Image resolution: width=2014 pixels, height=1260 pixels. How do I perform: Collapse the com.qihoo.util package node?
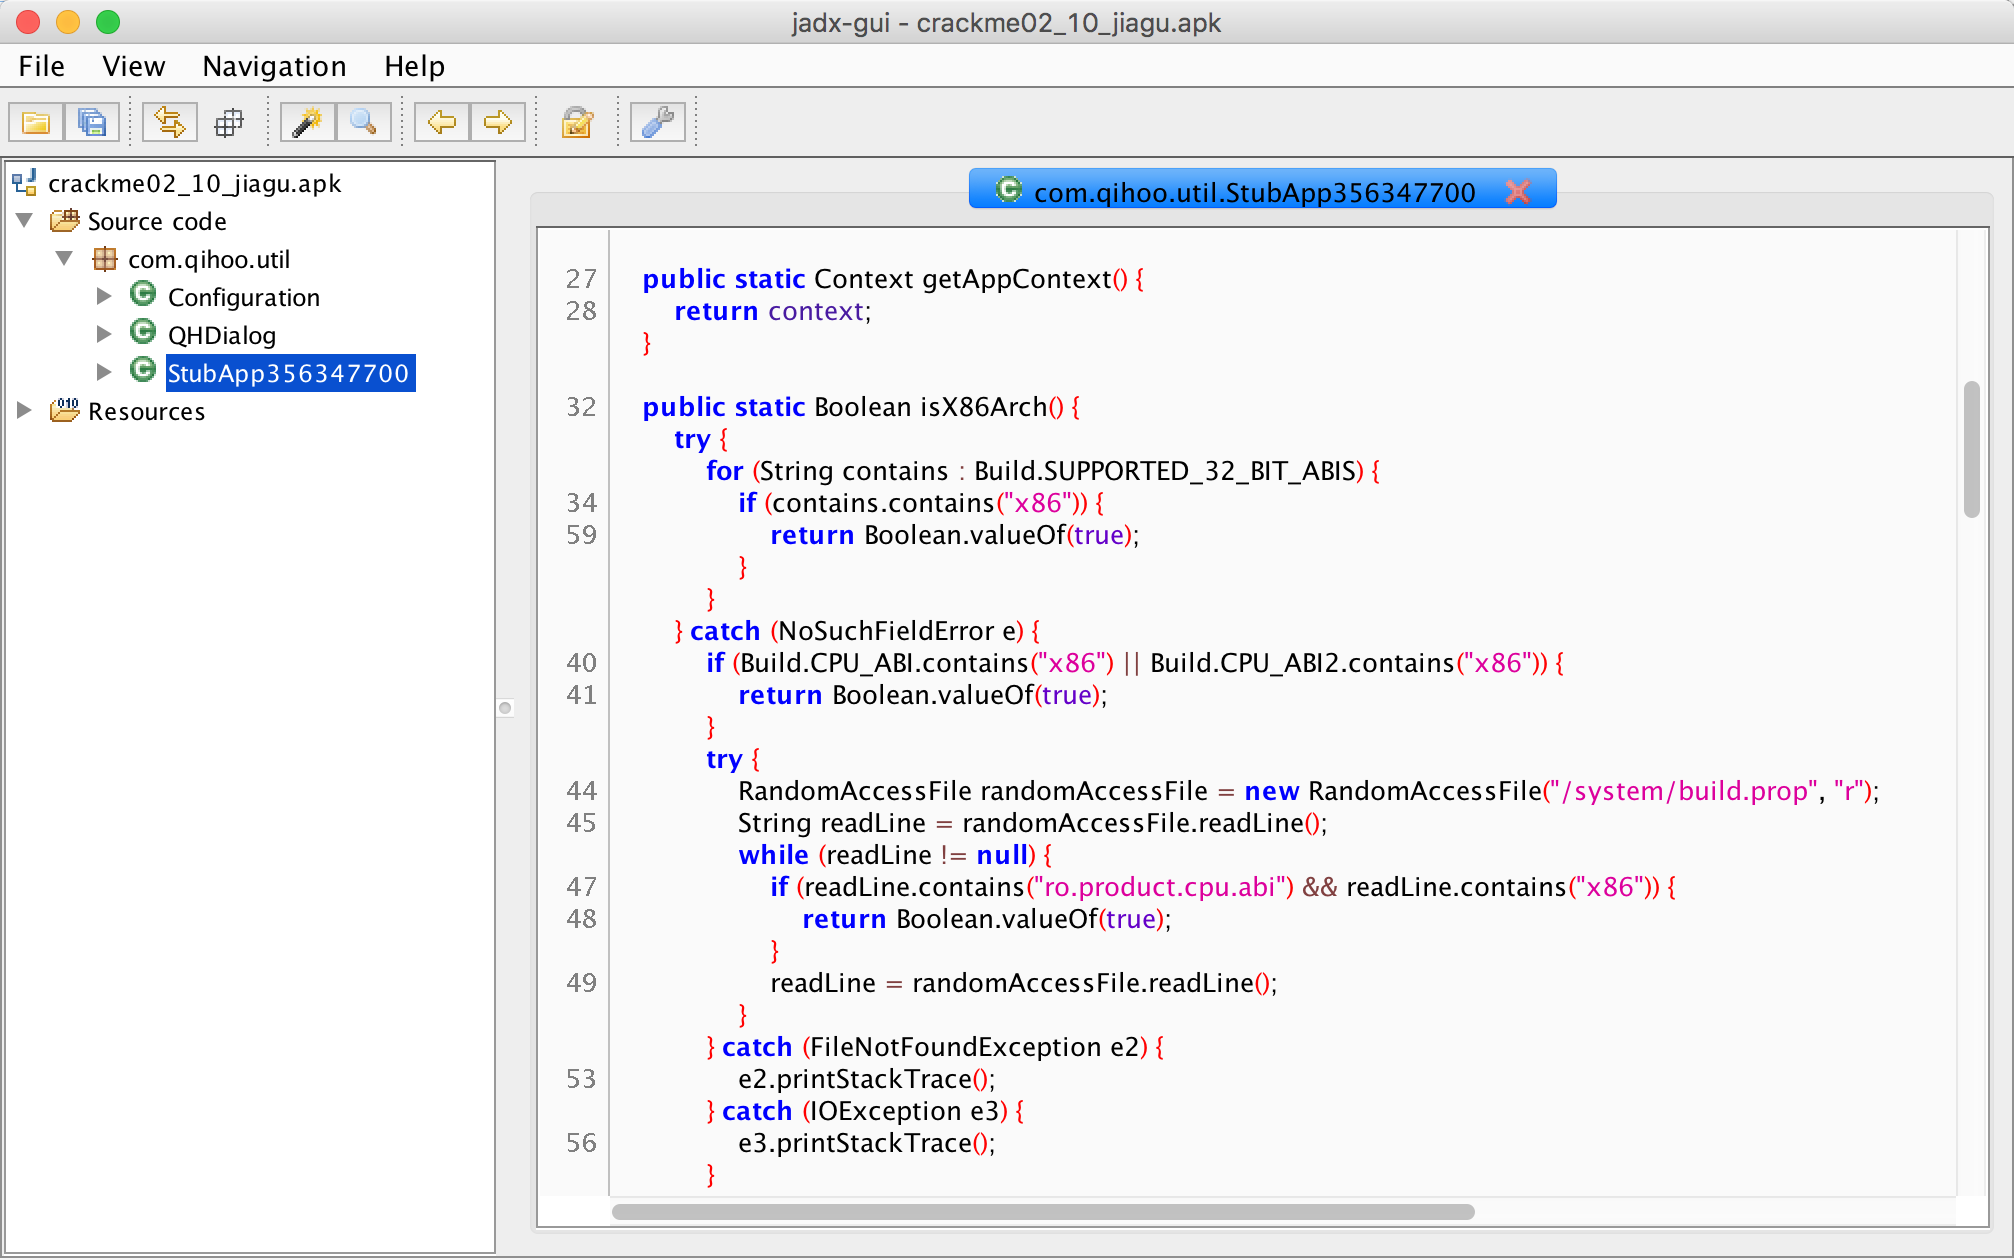tap(65, 258)
